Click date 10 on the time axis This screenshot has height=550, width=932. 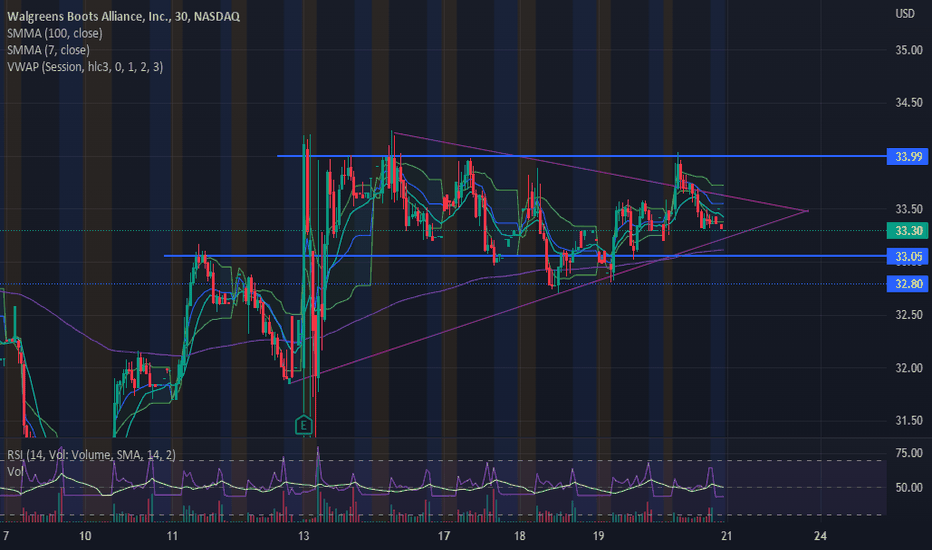(85, 536)
